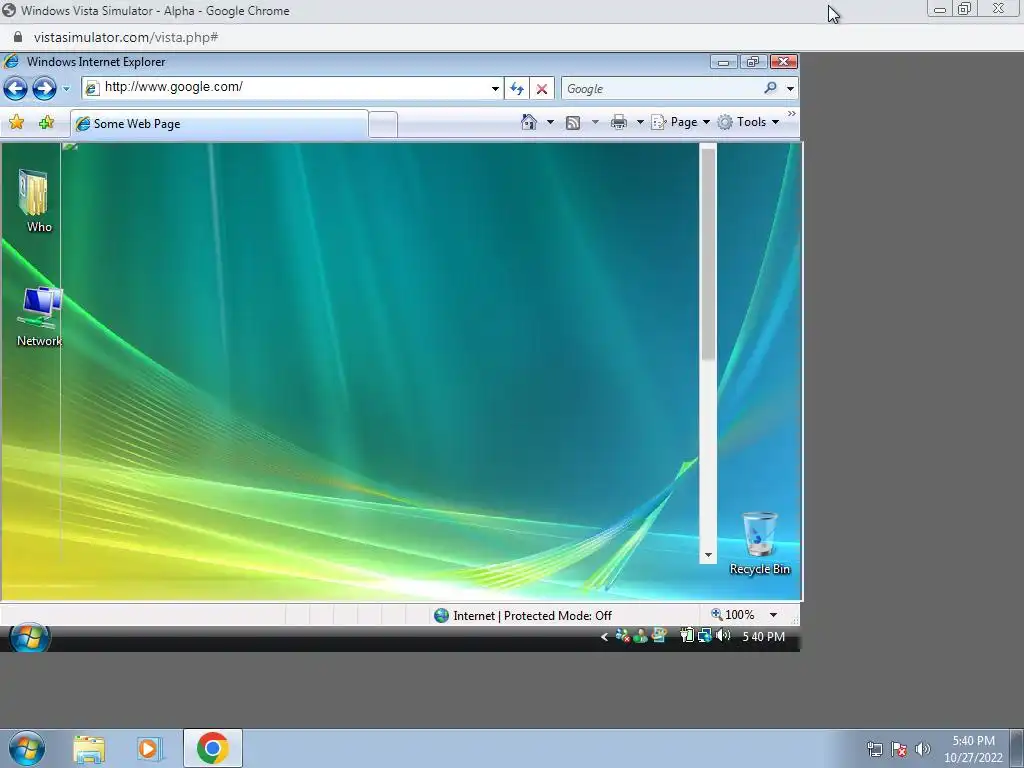The image size is (1024, 768).
Task: Click the Vista tray volume speaker icon
Action: [x=723, y=635]
